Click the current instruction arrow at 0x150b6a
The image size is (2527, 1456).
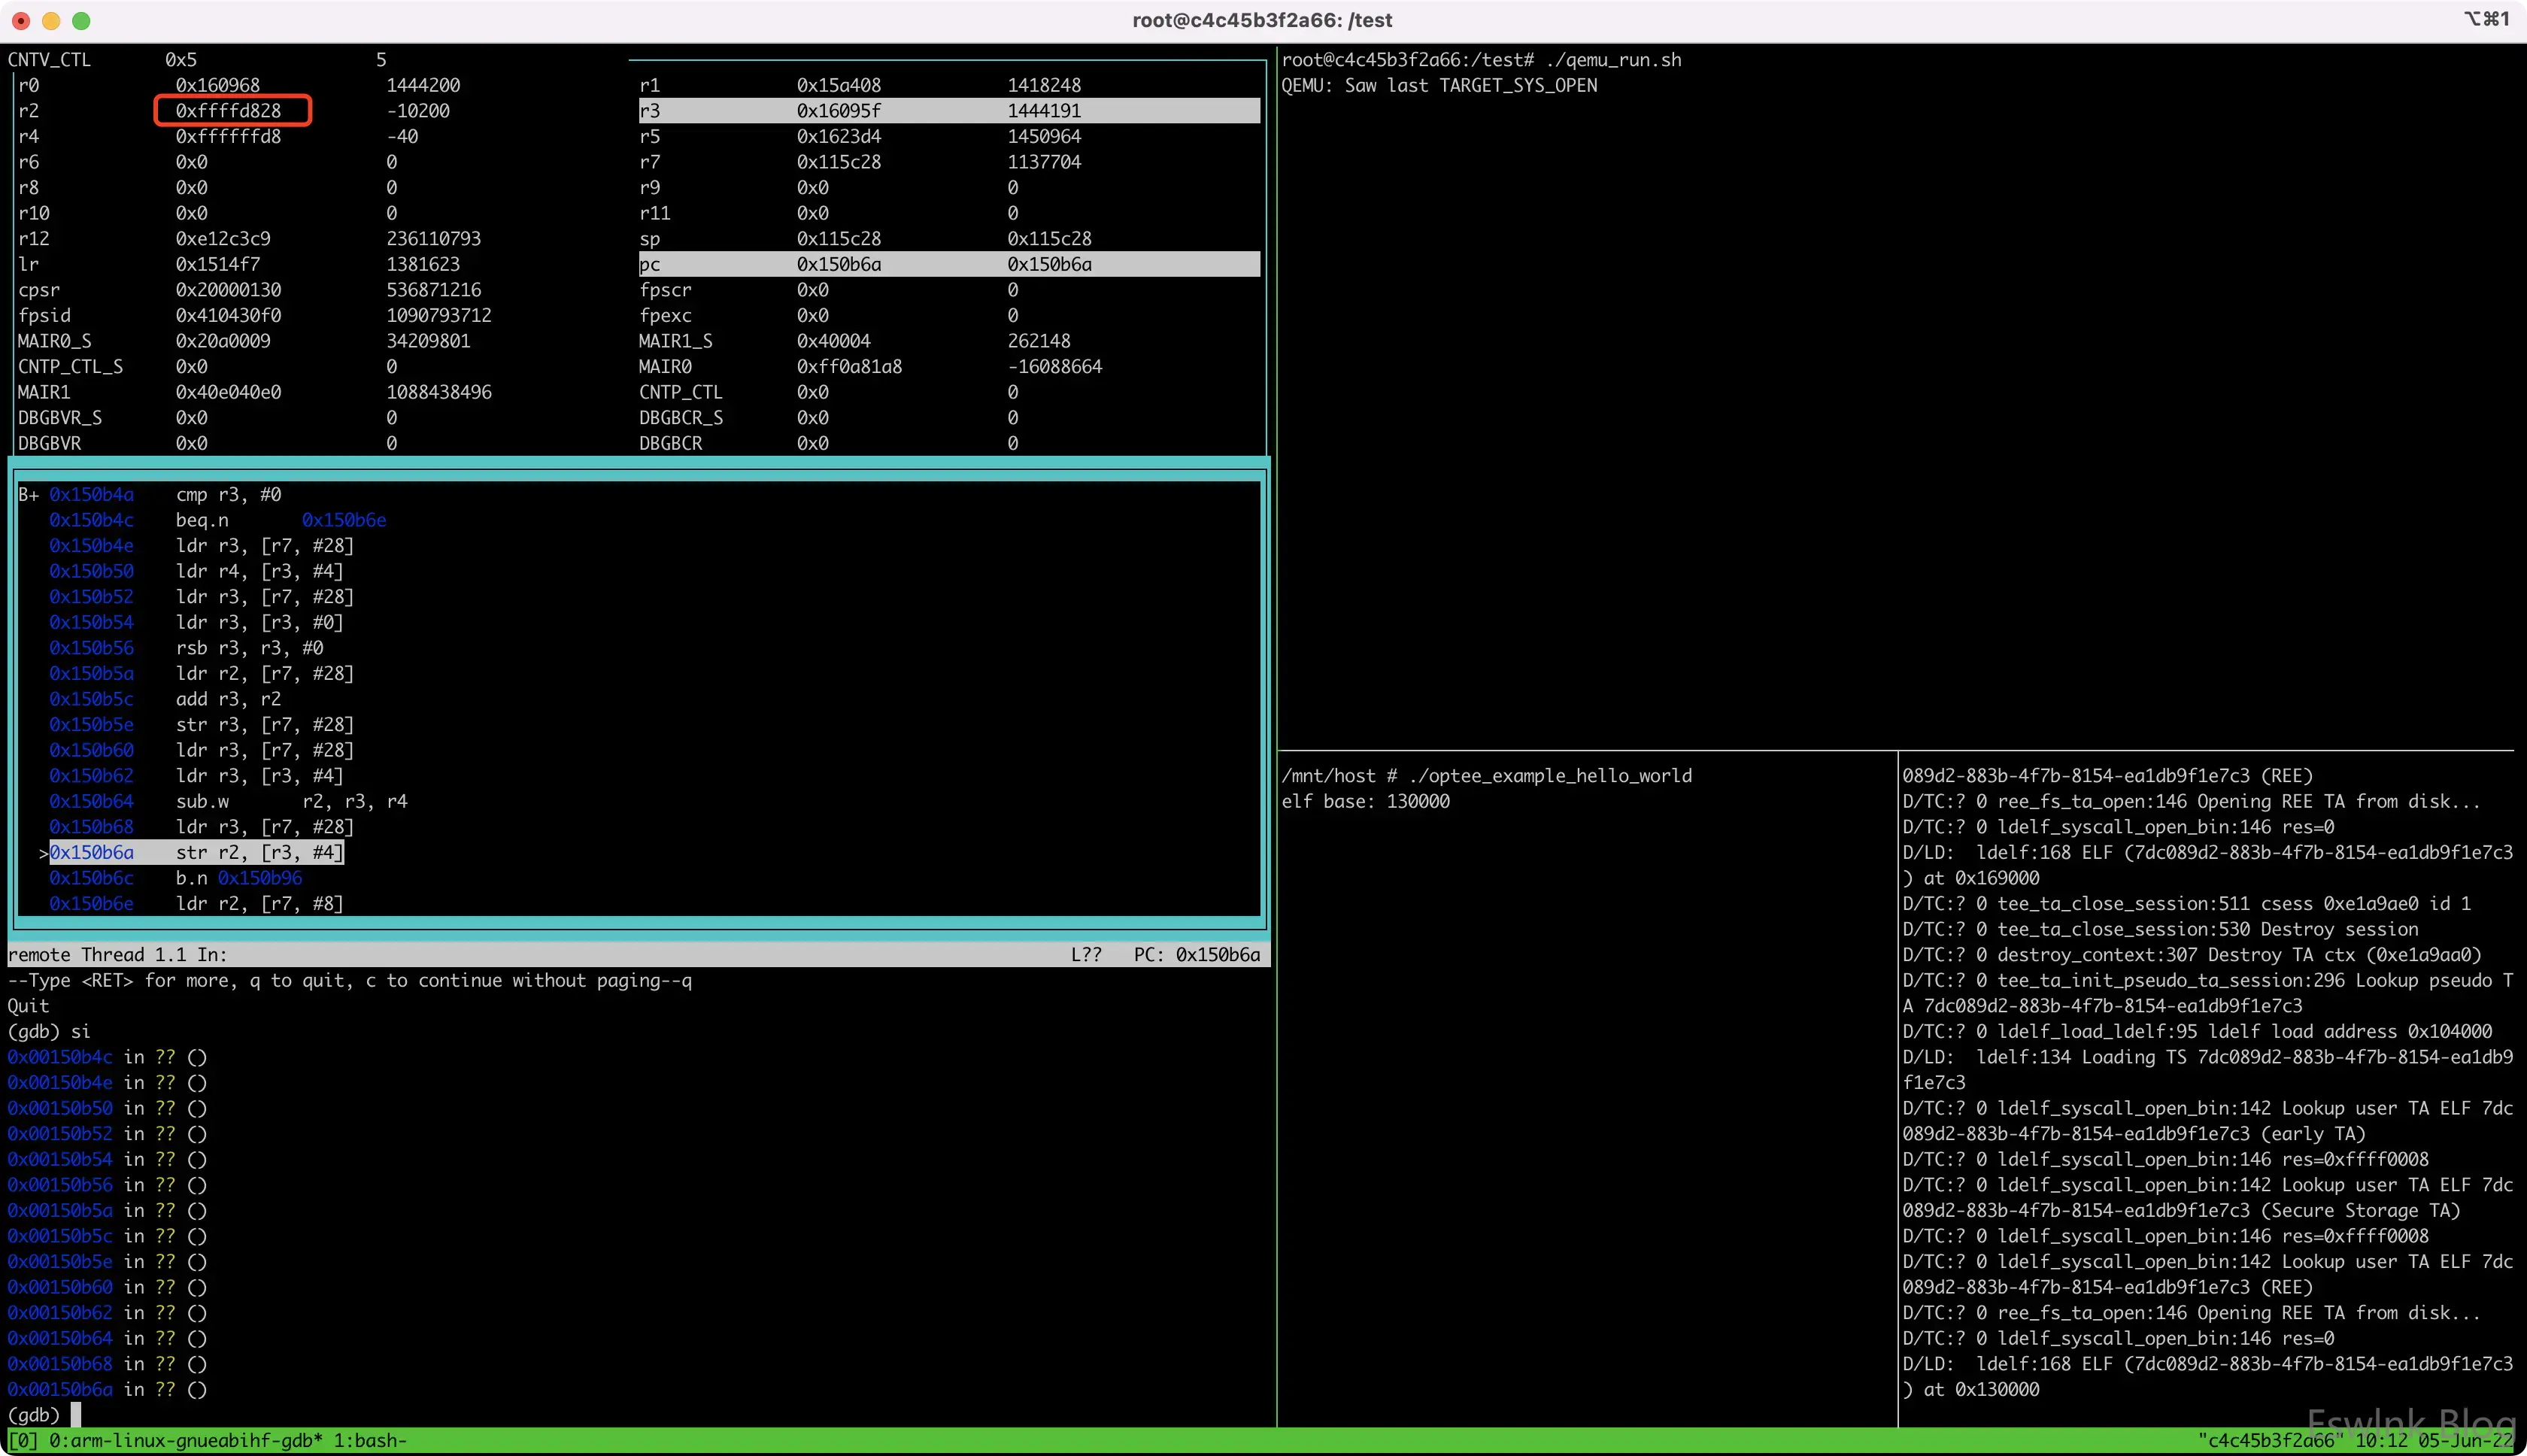44,852
